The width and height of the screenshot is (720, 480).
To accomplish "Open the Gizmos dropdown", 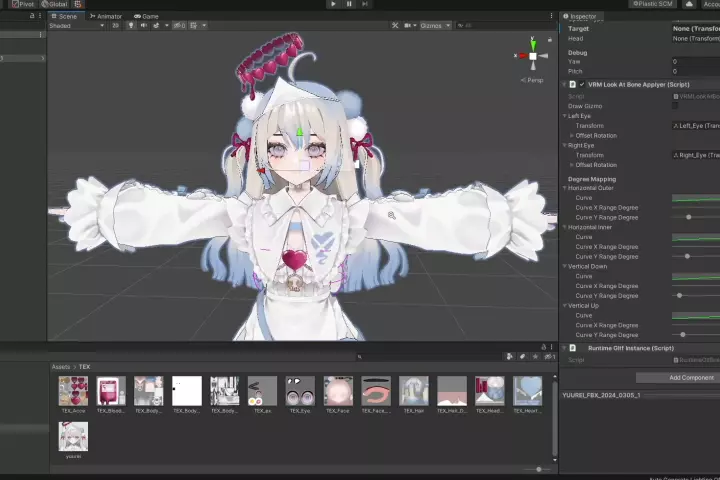I will [435, 26].
